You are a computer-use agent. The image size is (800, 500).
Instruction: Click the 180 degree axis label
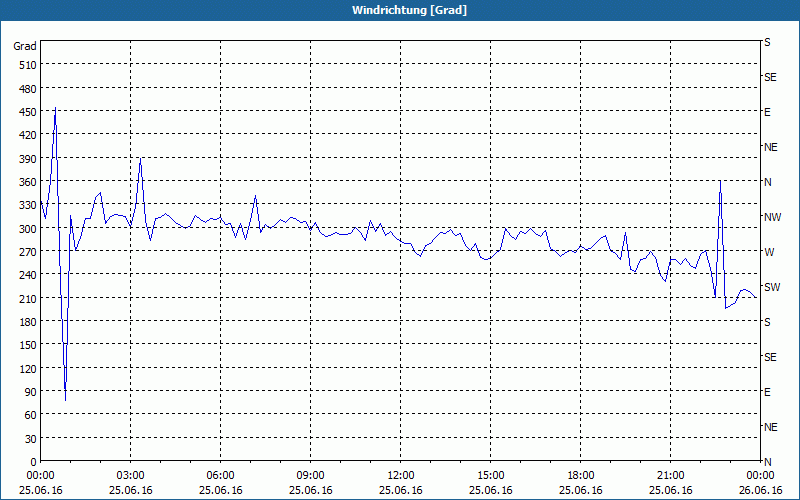[x=29, y=321]
